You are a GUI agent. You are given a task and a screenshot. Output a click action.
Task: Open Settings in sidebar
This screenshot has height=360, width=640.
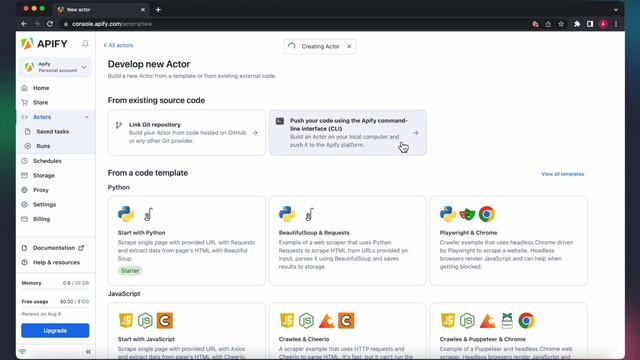(44, 204)
